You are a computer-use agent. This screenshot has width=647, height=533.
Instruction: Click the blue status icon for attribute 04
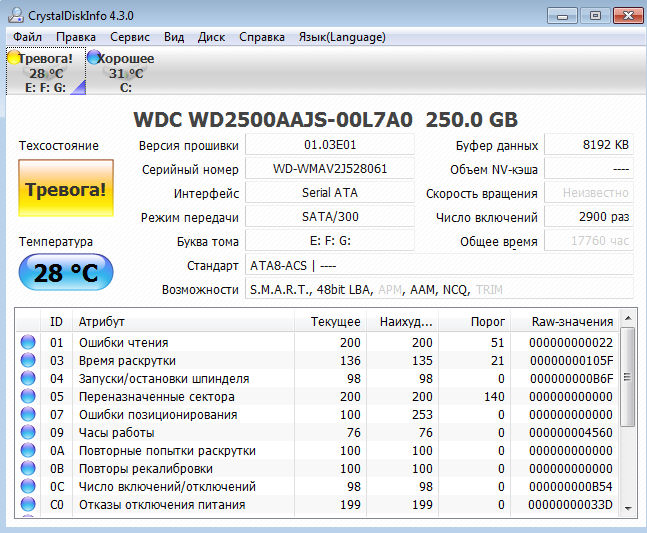[28, 378]
